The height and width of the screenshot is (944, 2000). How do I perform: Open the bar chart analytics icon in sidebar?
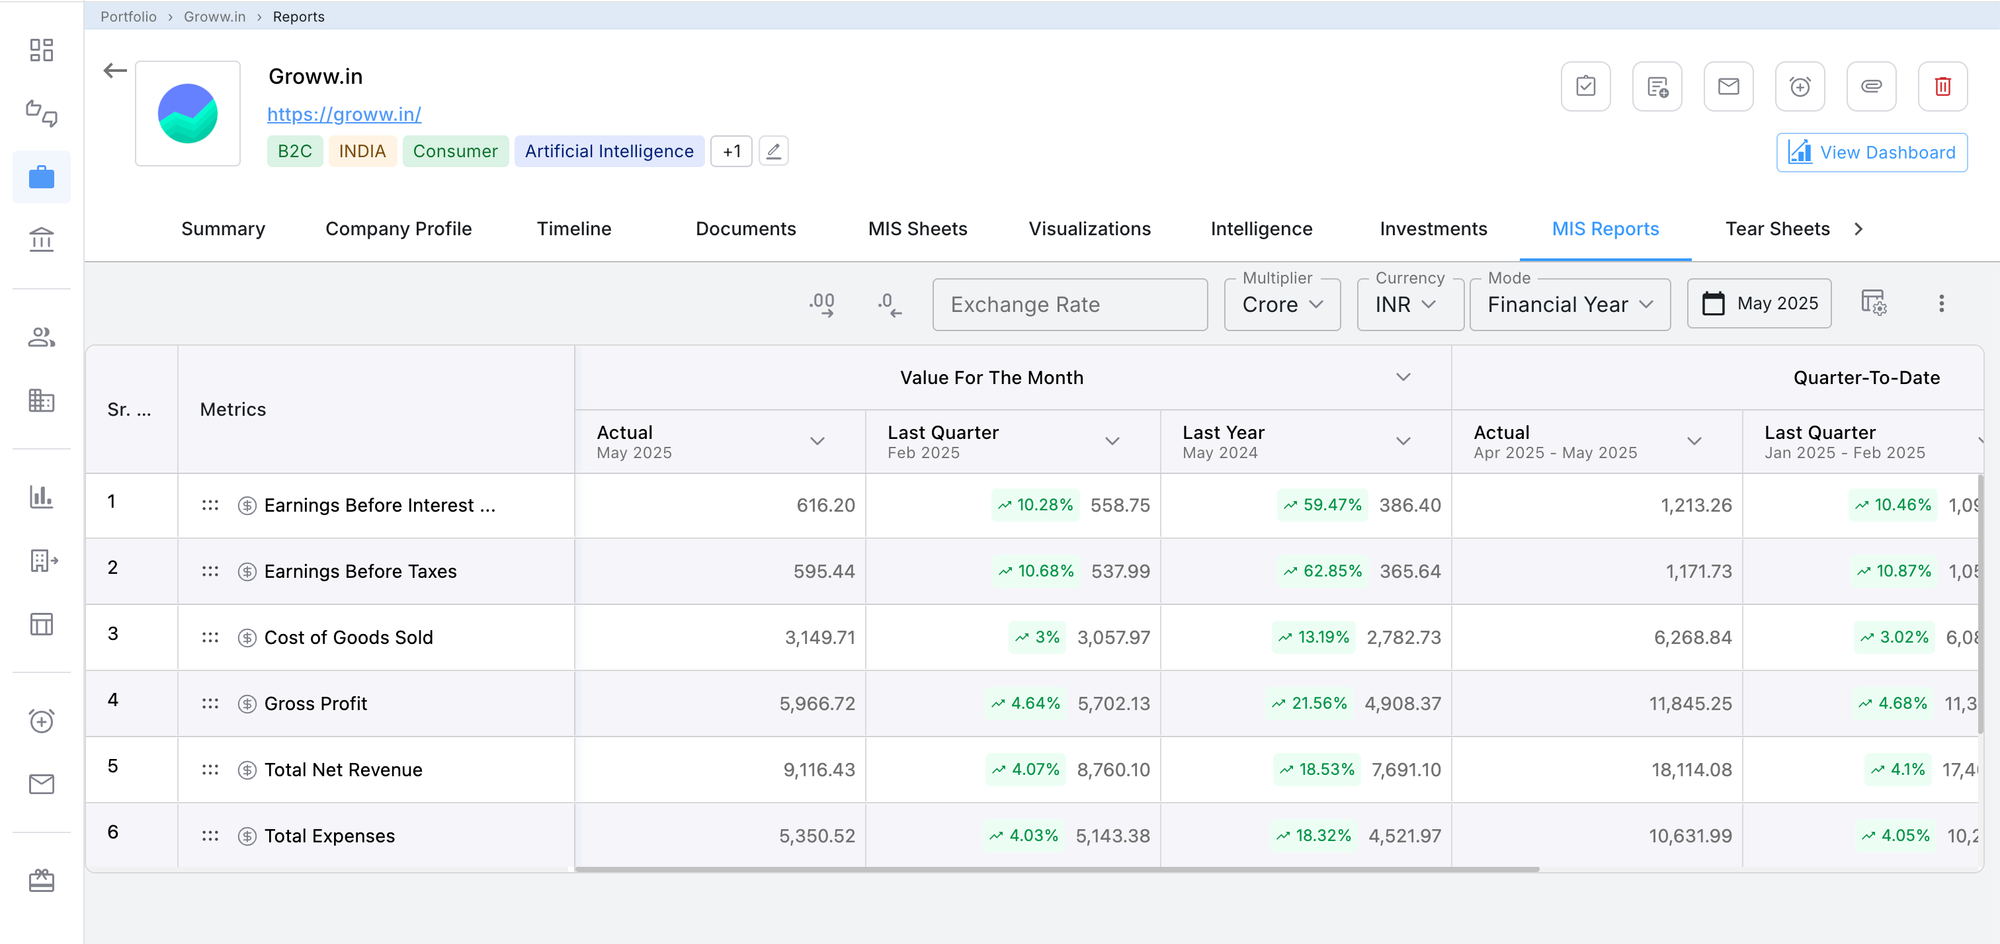point(41,496)
